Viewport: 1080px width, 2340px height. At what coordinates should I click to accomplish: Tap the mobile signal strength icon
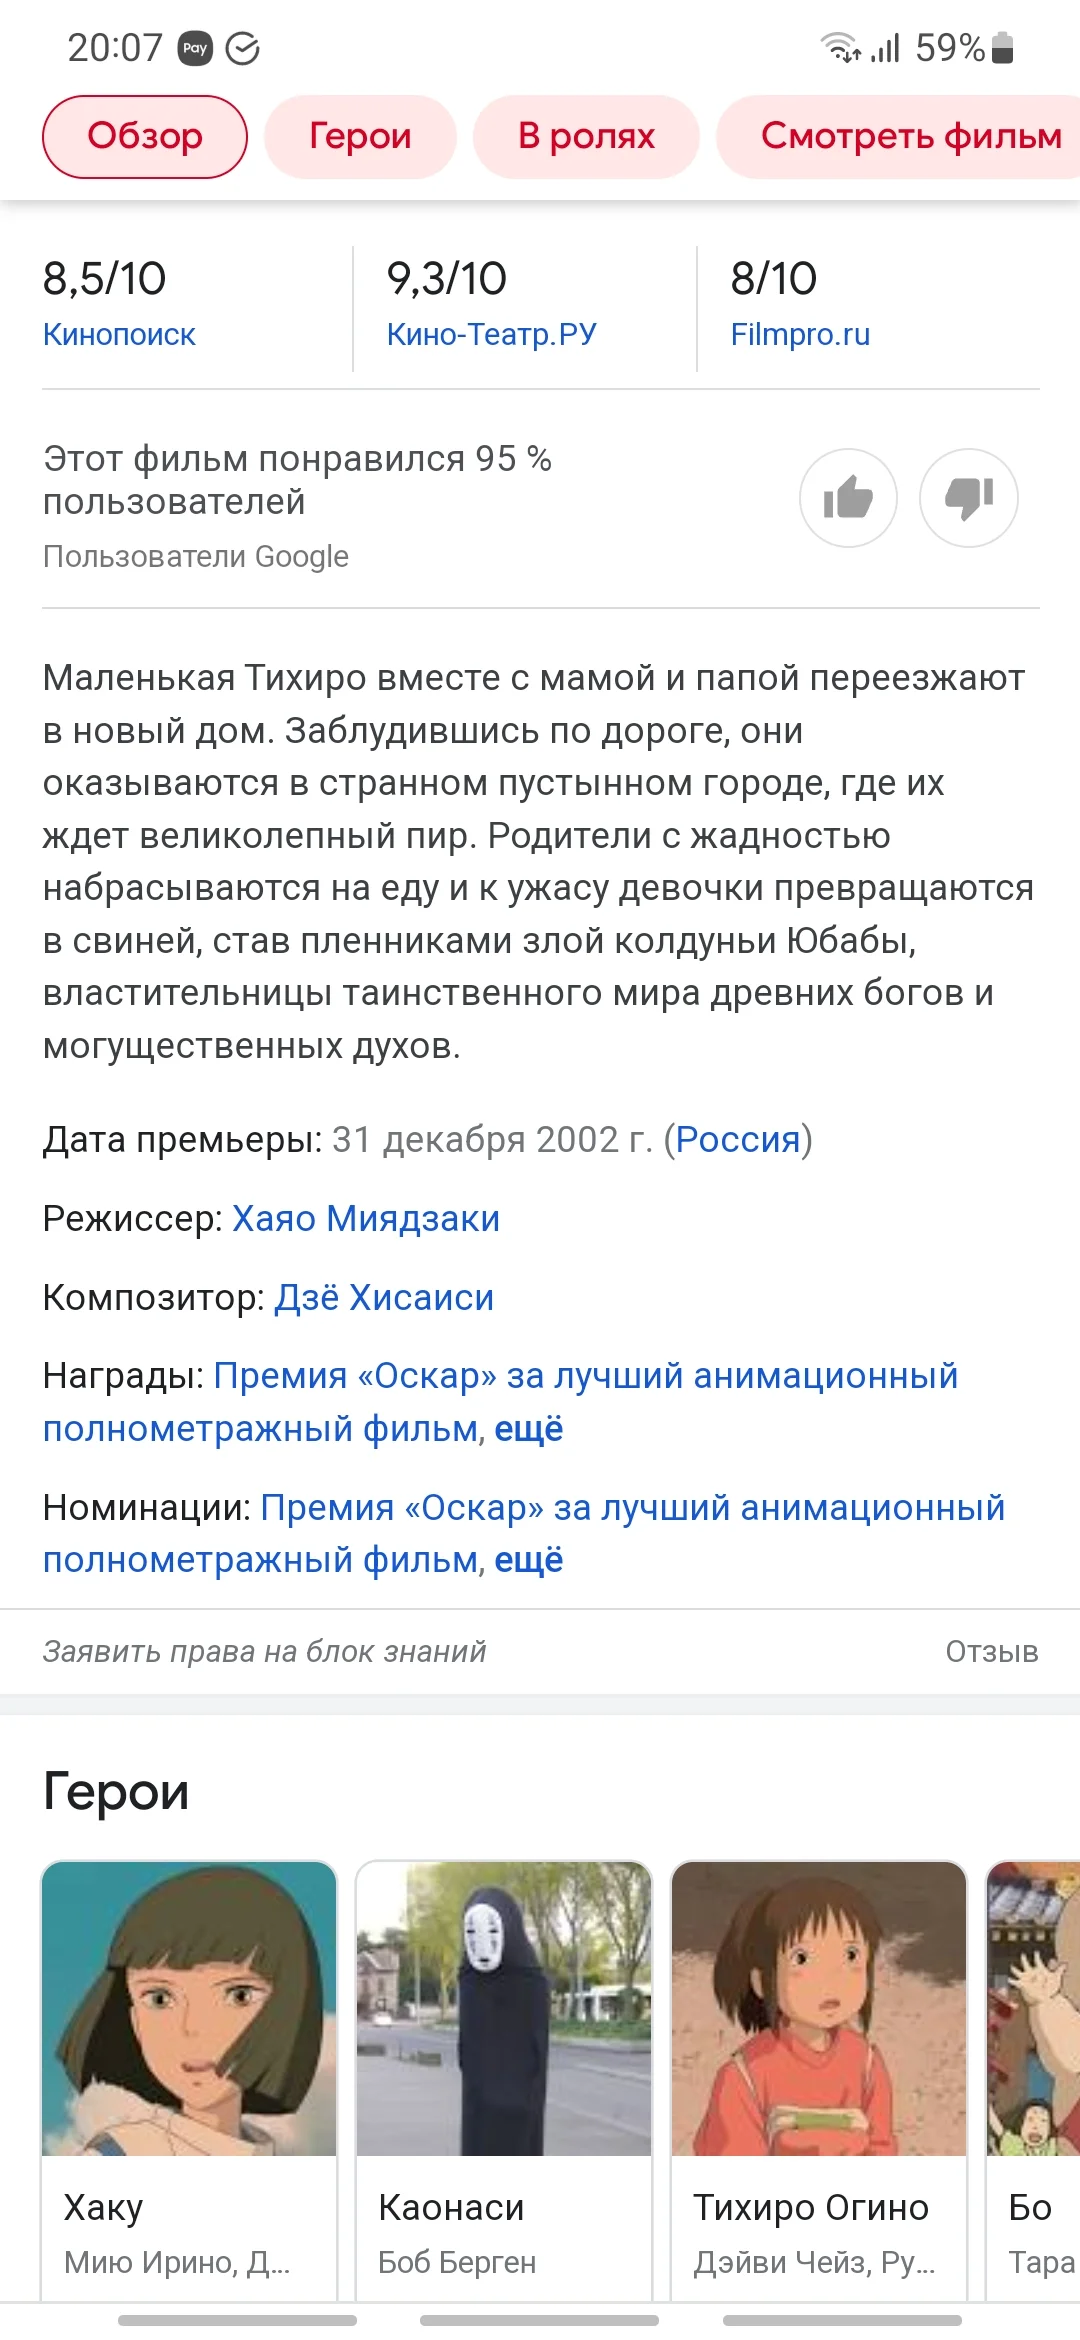click(884, 47)
